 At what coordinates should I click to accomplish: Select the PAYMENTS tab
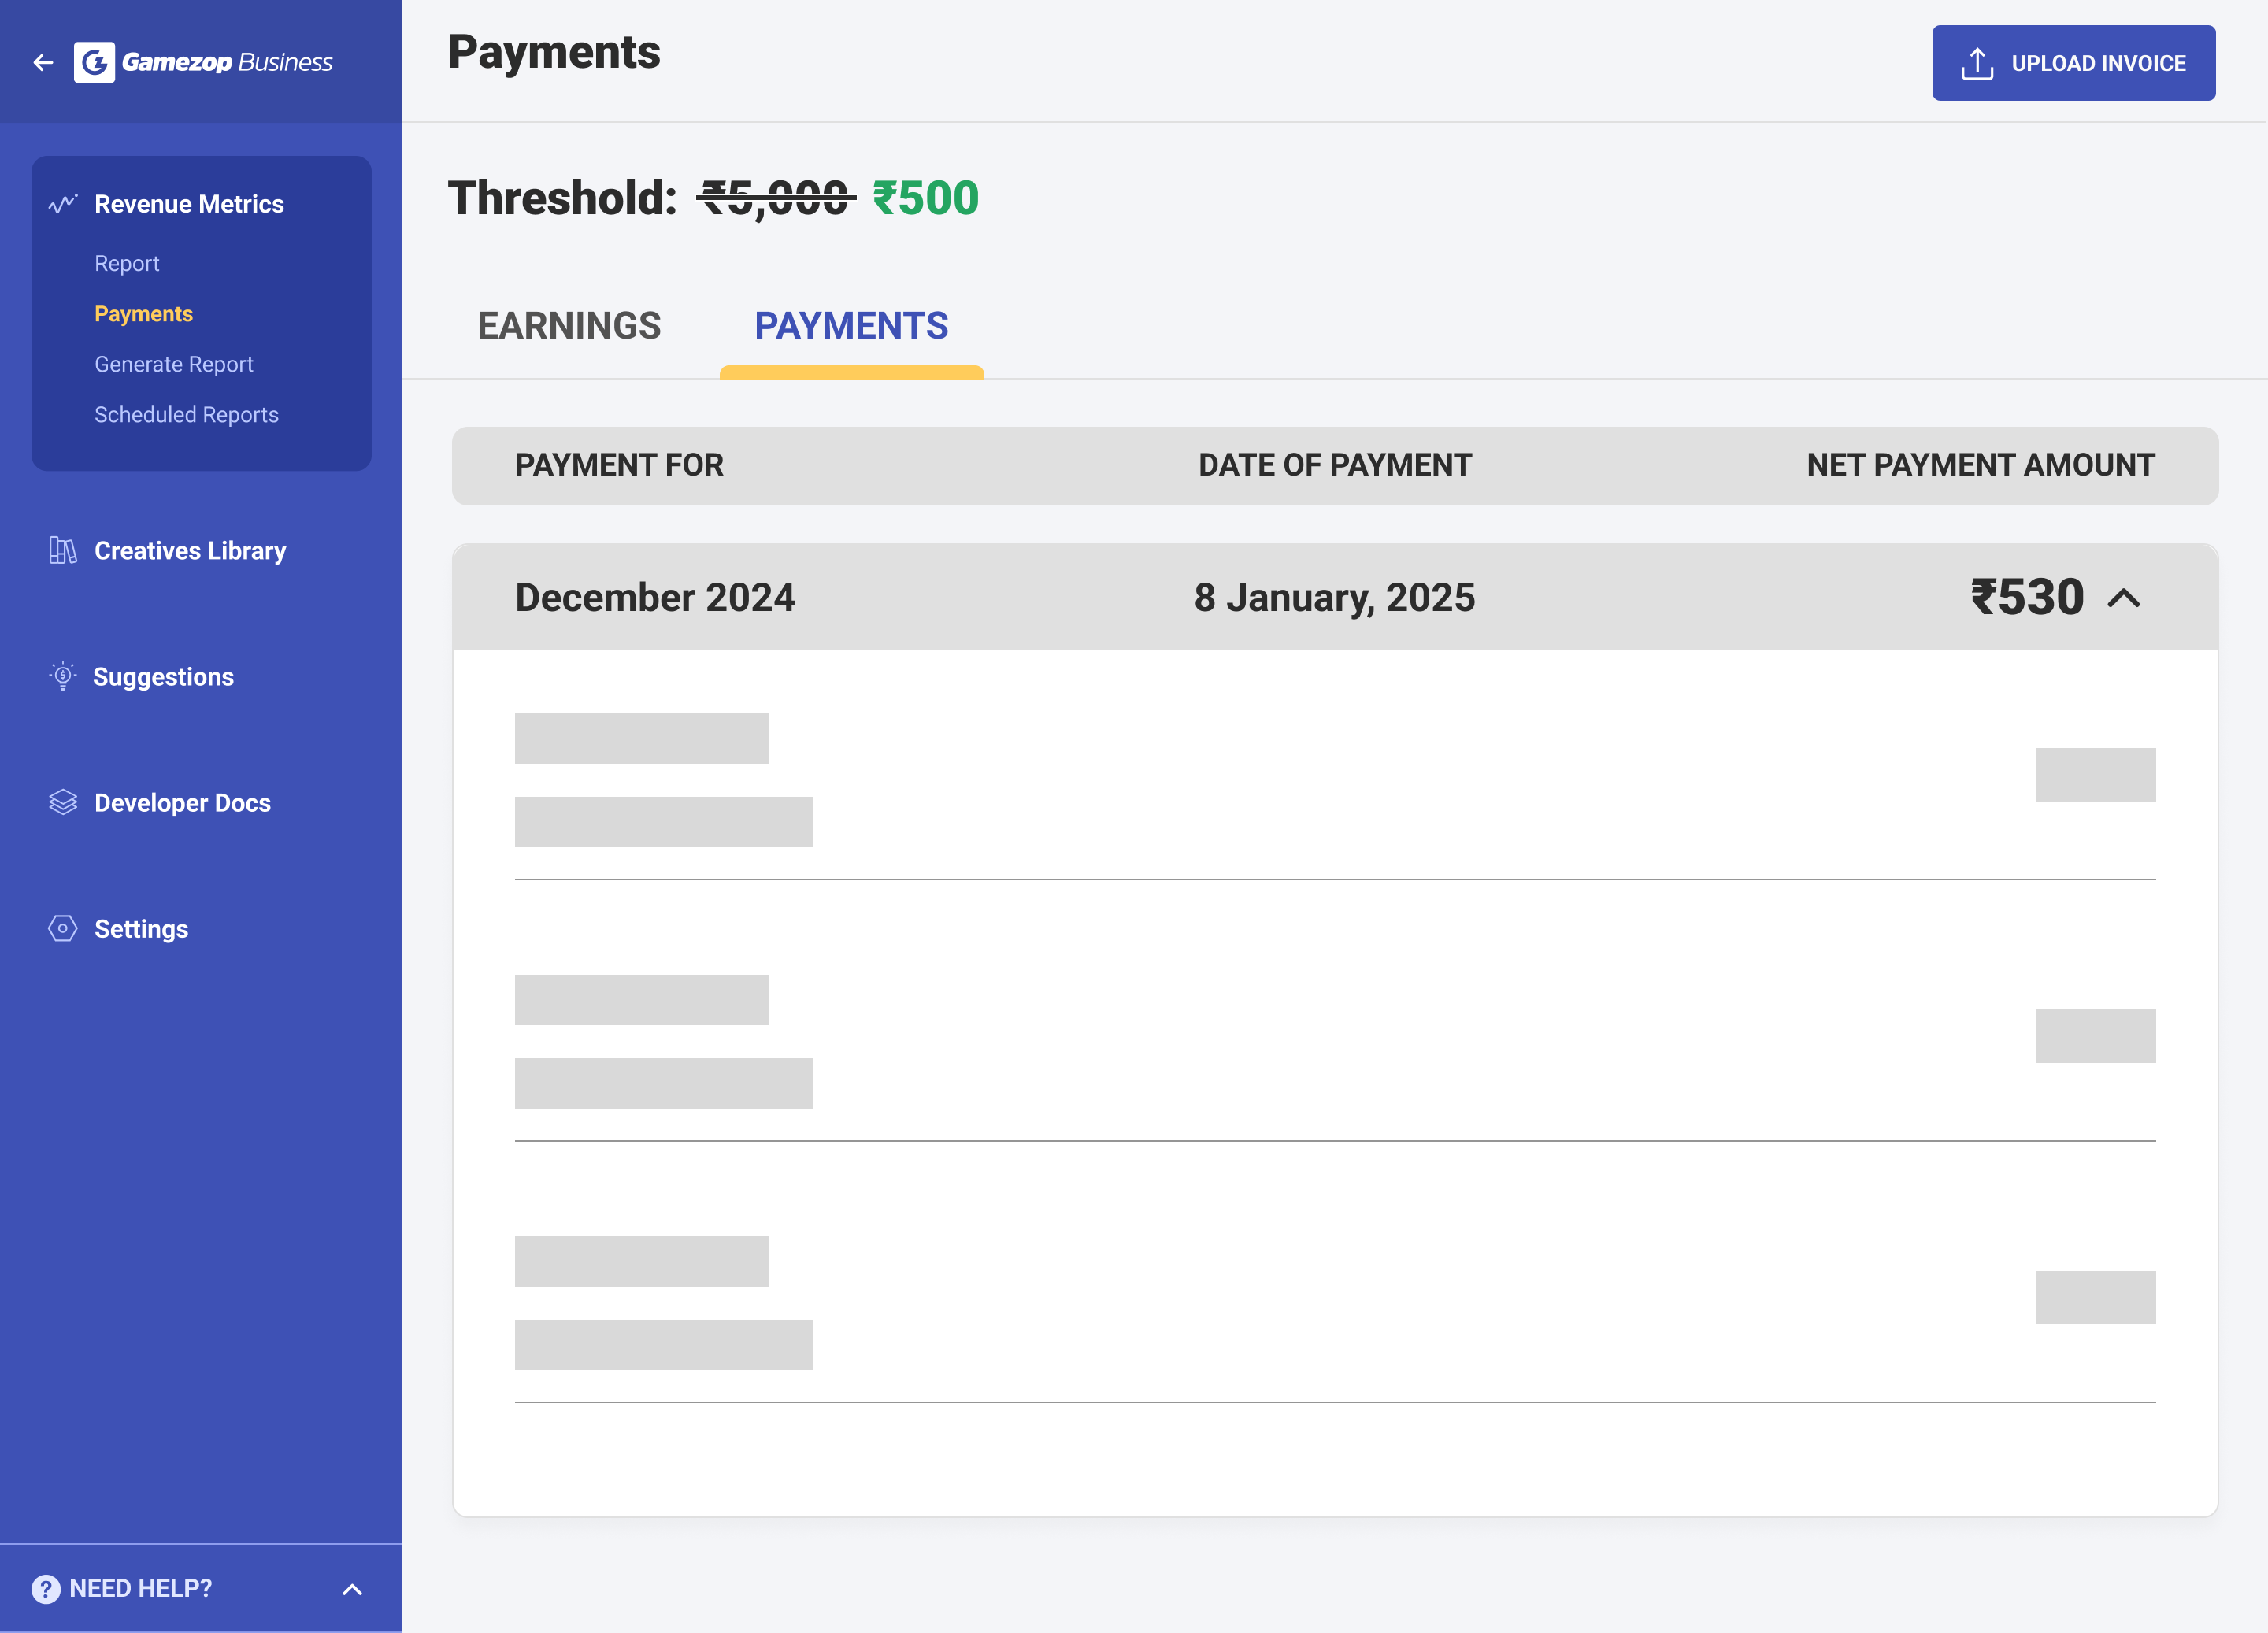pyautogui.click(x=851, y=326)
